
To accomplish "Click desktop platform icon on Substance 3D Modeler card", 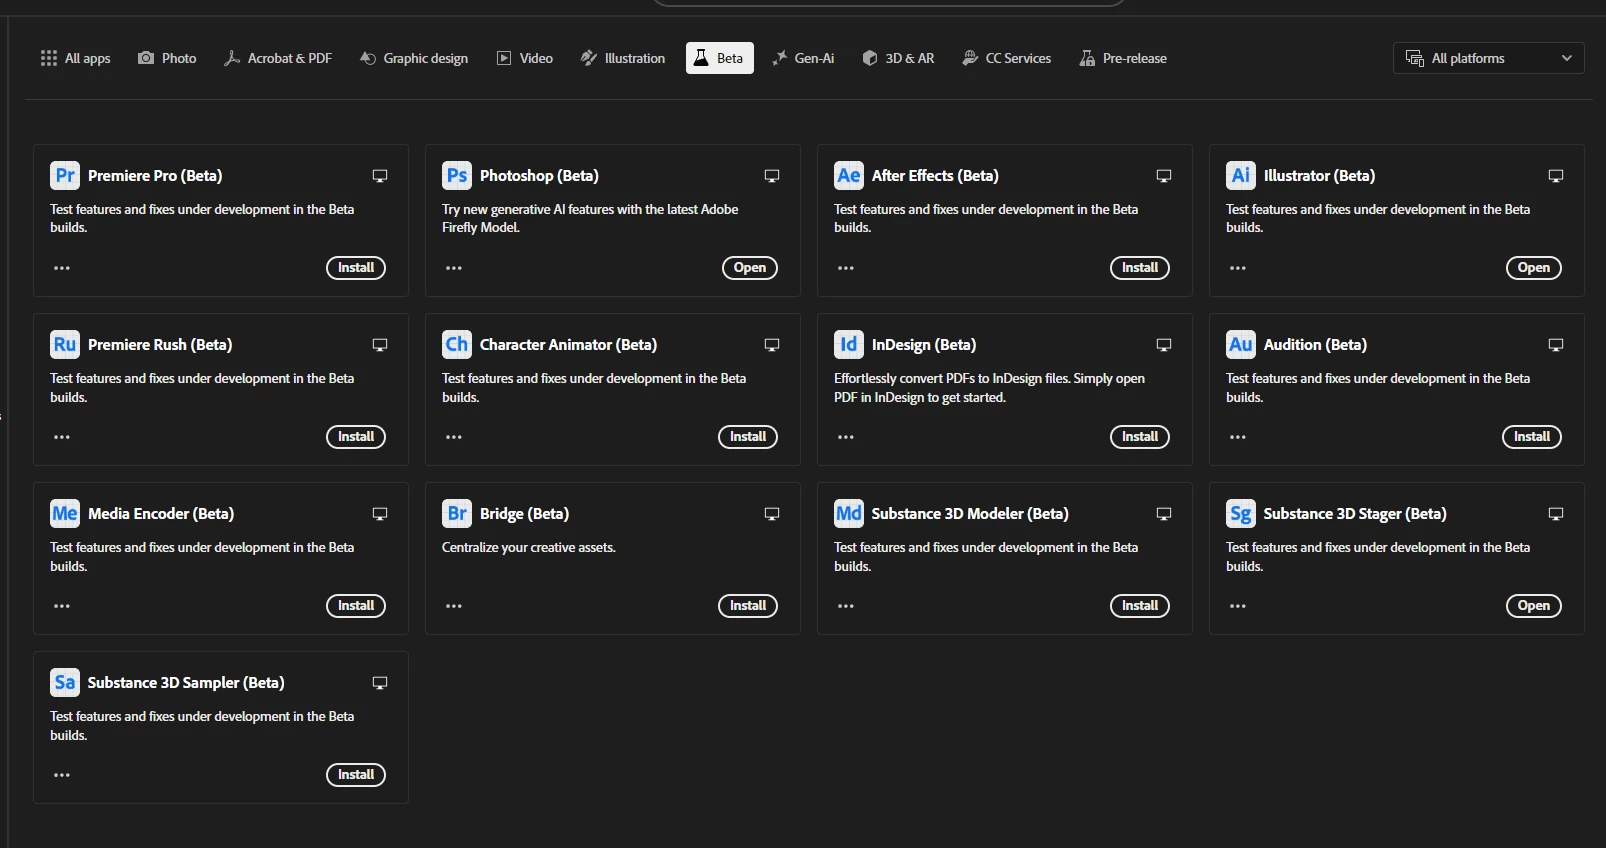I will (x=1164, y=514).
